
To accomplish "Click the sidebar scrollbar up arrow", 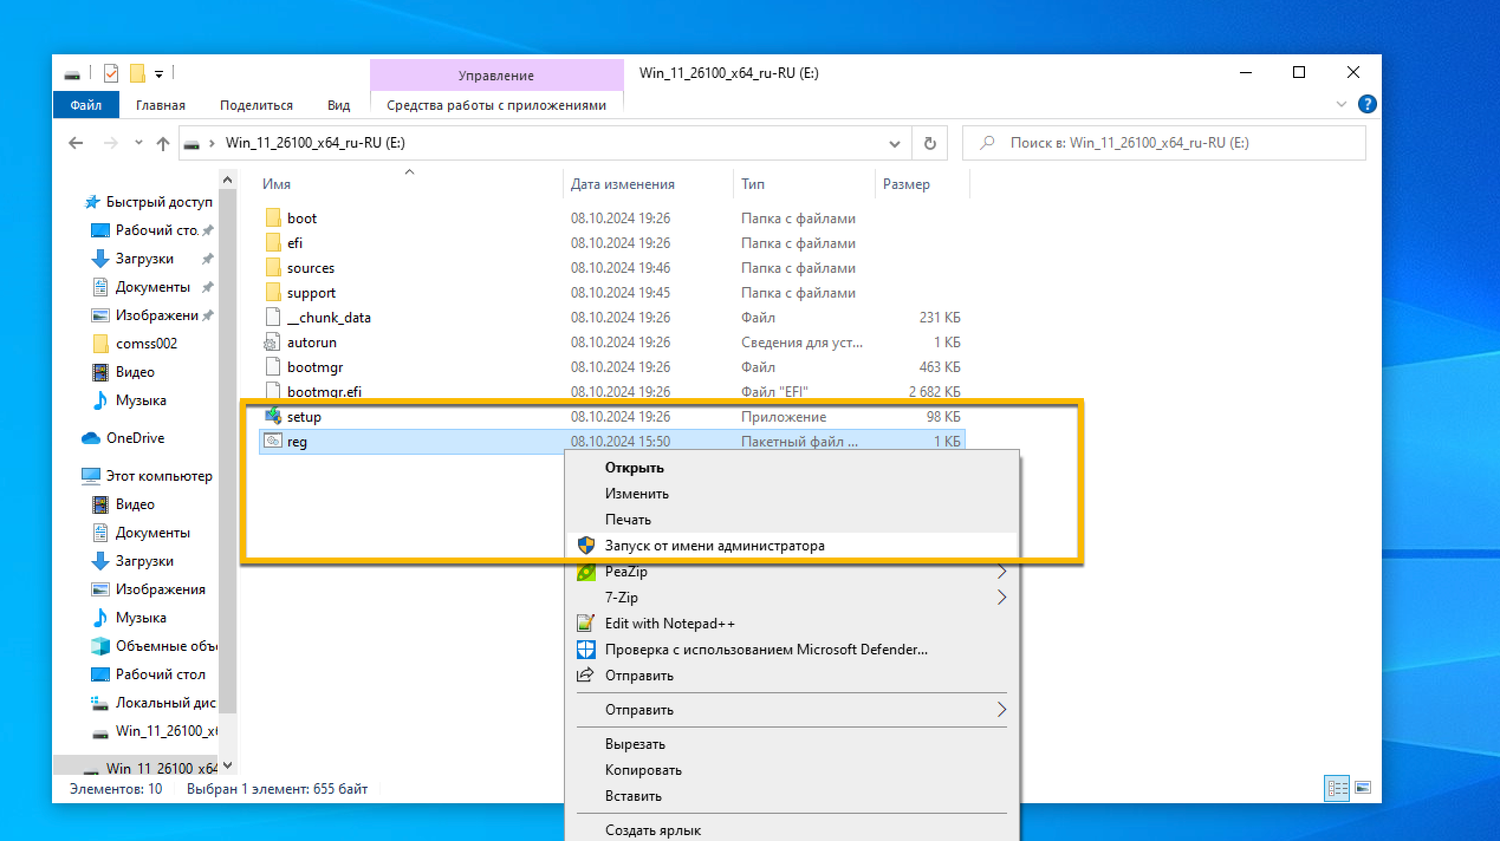I will pyautogui.click(x=228, y=180).
